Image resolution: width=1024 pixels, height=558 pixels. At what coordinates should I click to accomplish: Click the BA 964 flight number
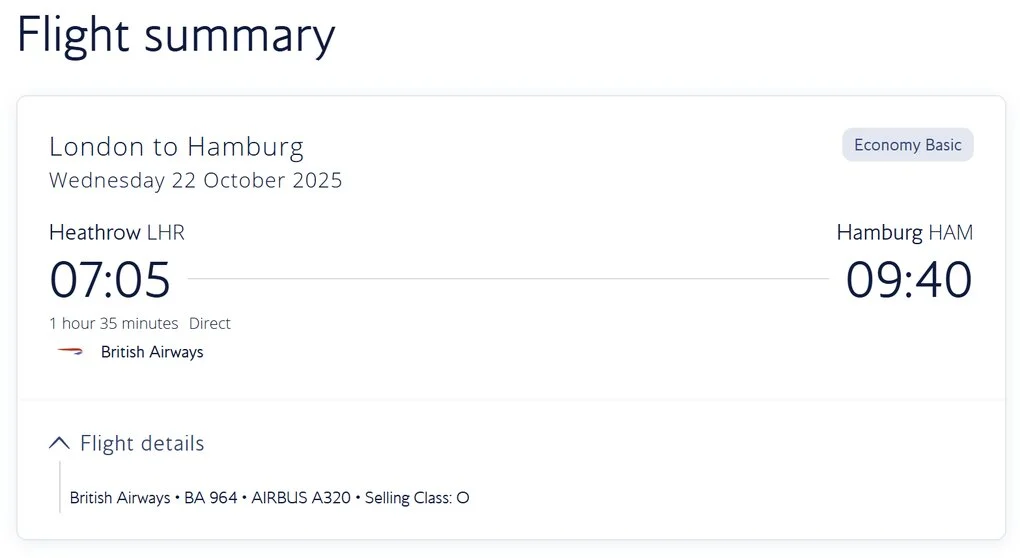pos(210,498)
